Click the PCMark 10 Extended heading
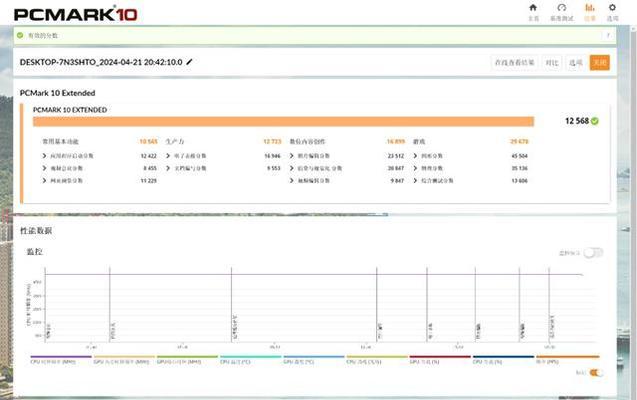Viewport: 637px width, 400px height. click(x=57, y=93)
